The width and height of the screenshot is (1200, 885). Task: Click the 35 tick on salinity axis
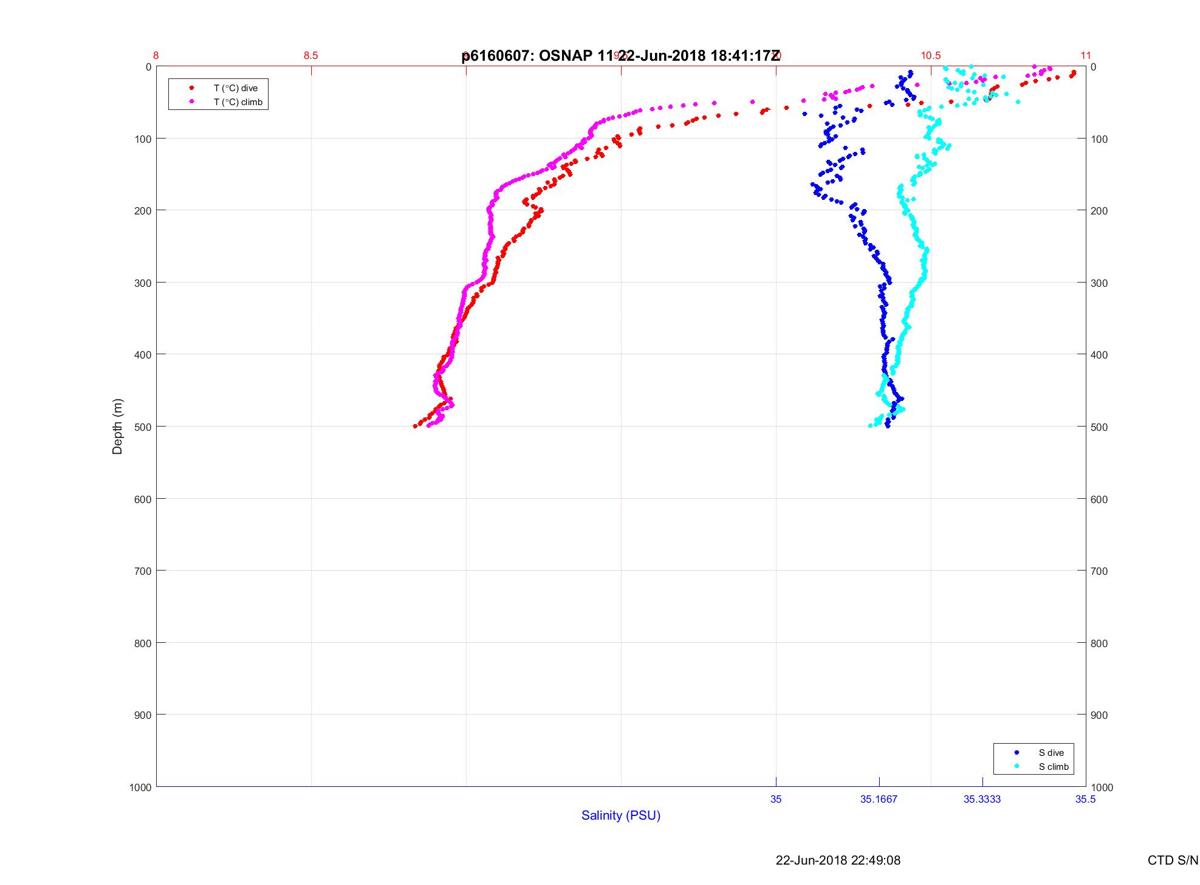click(776, 799)
